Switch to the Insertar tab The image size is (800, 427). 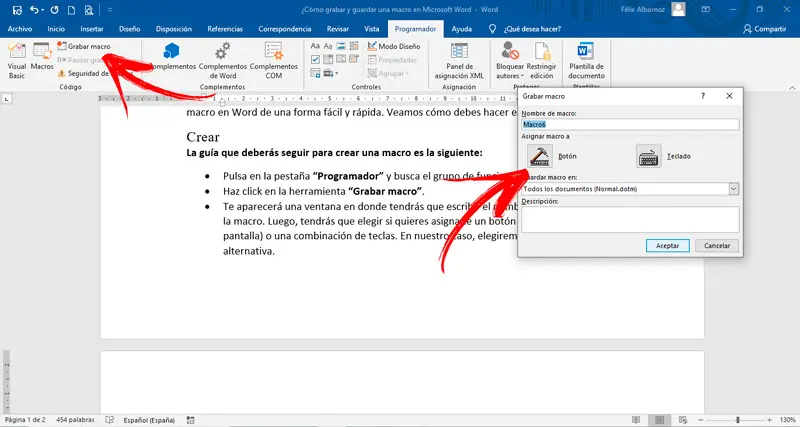(x=92, y=29)
